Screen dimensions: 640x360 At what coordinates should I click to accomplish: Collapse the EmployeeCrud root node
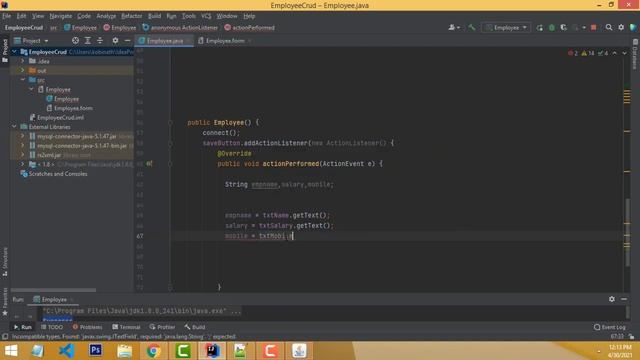point(14,52)
